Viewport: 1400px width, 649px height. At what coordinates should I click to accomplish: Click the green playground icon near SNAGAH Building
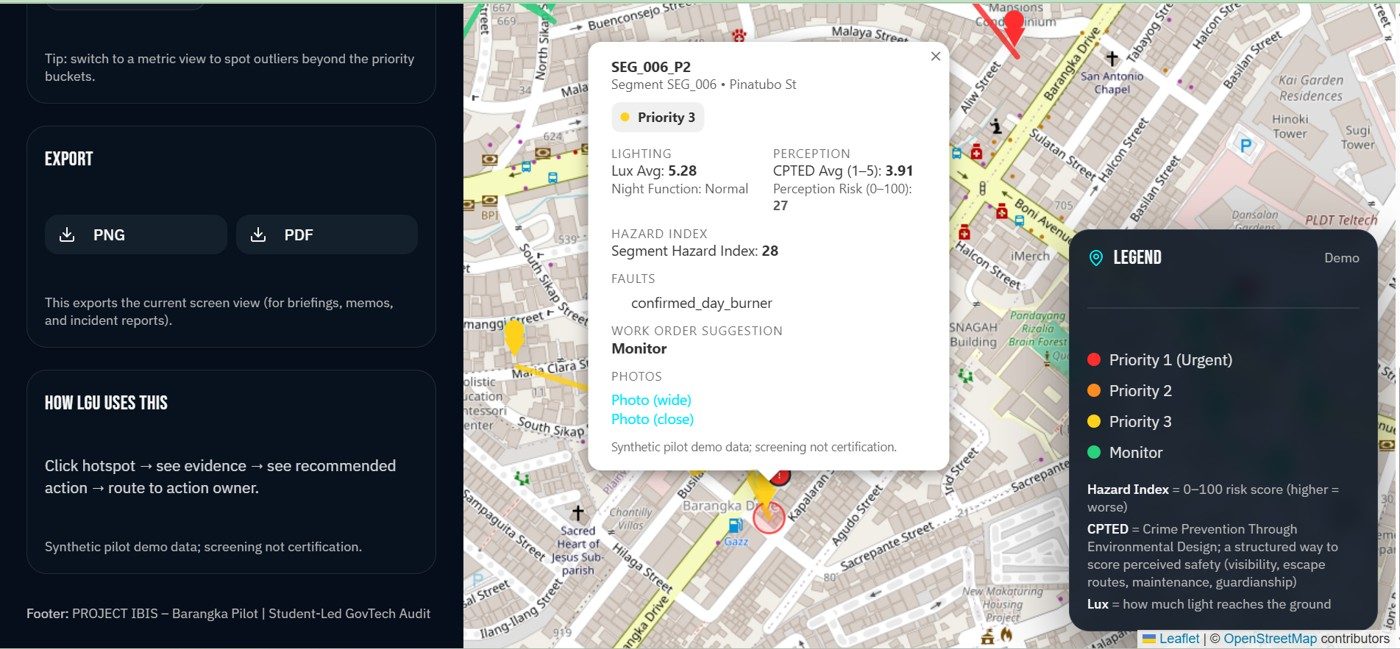(965, 376)
